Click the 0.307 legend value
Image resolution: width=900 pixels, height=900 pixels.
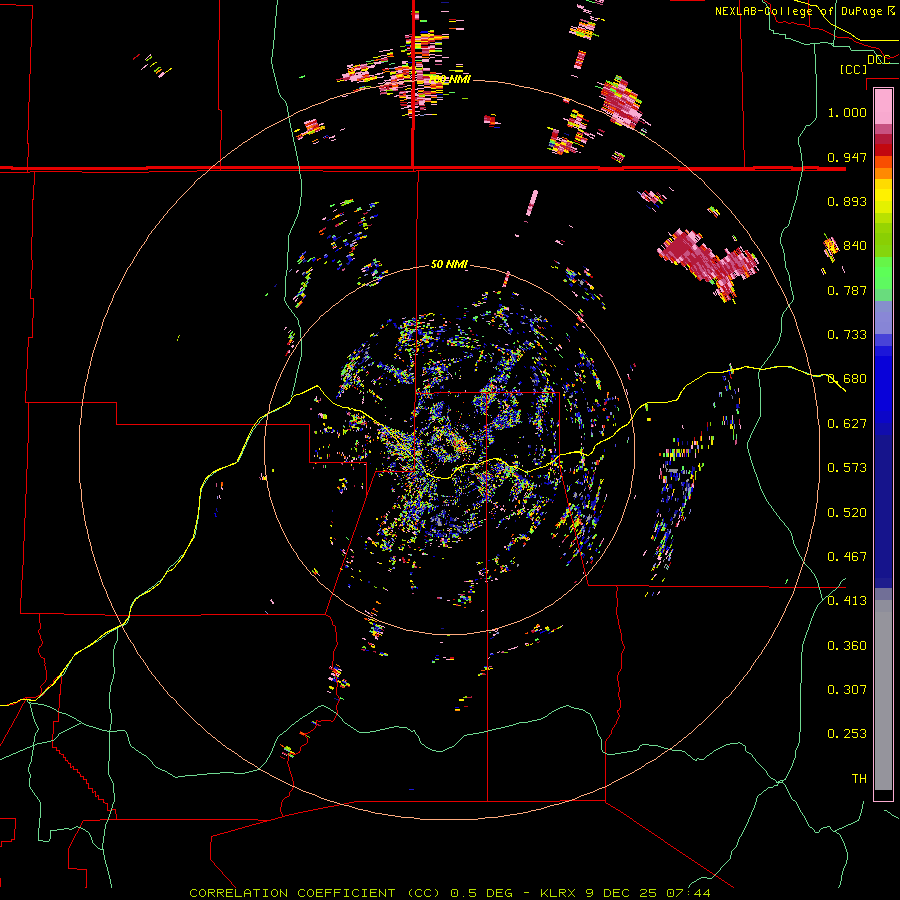847,690
